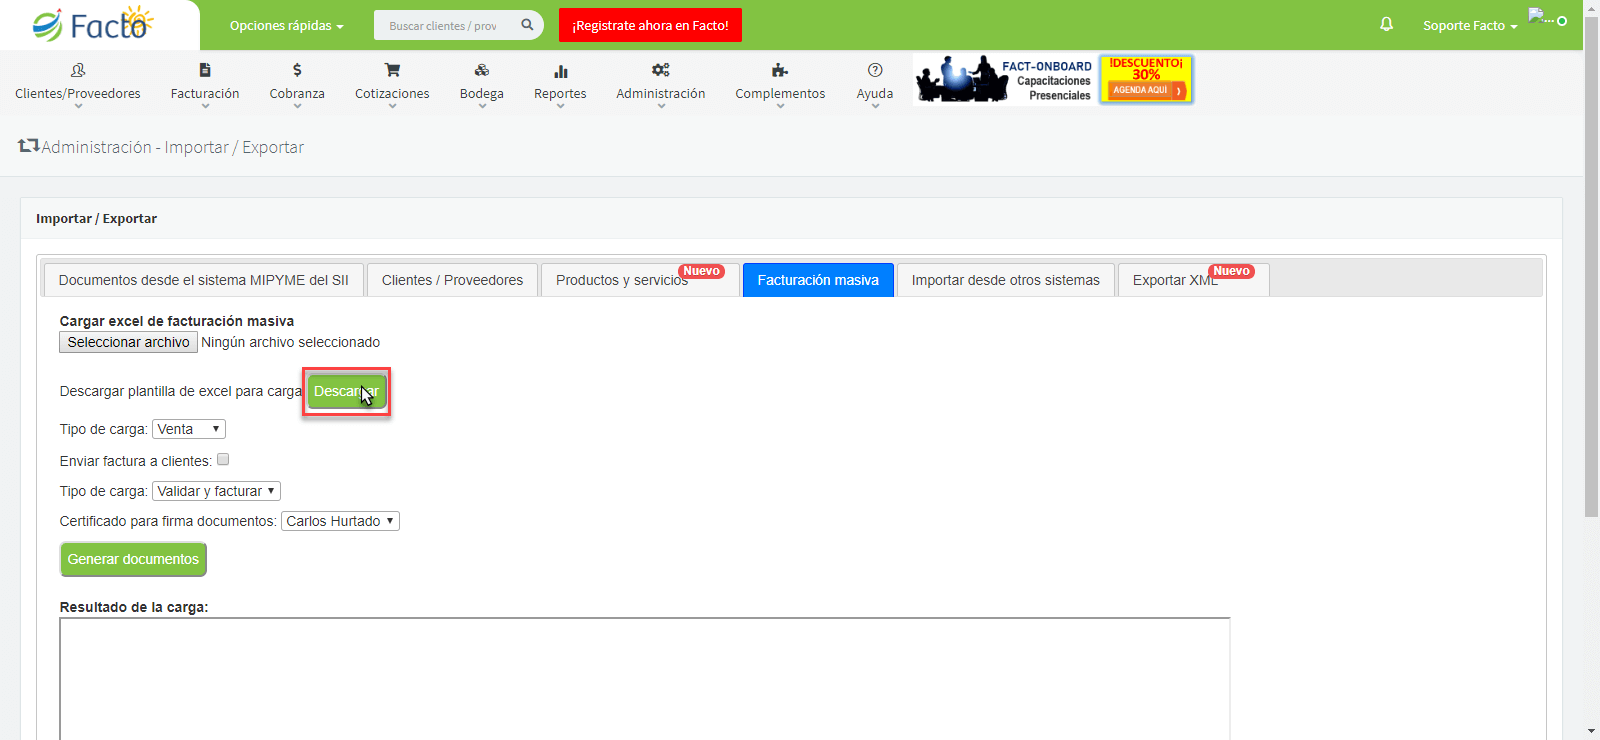Click the Buscar clientes search field
The image size is (1600, 740).
(448, 25)
